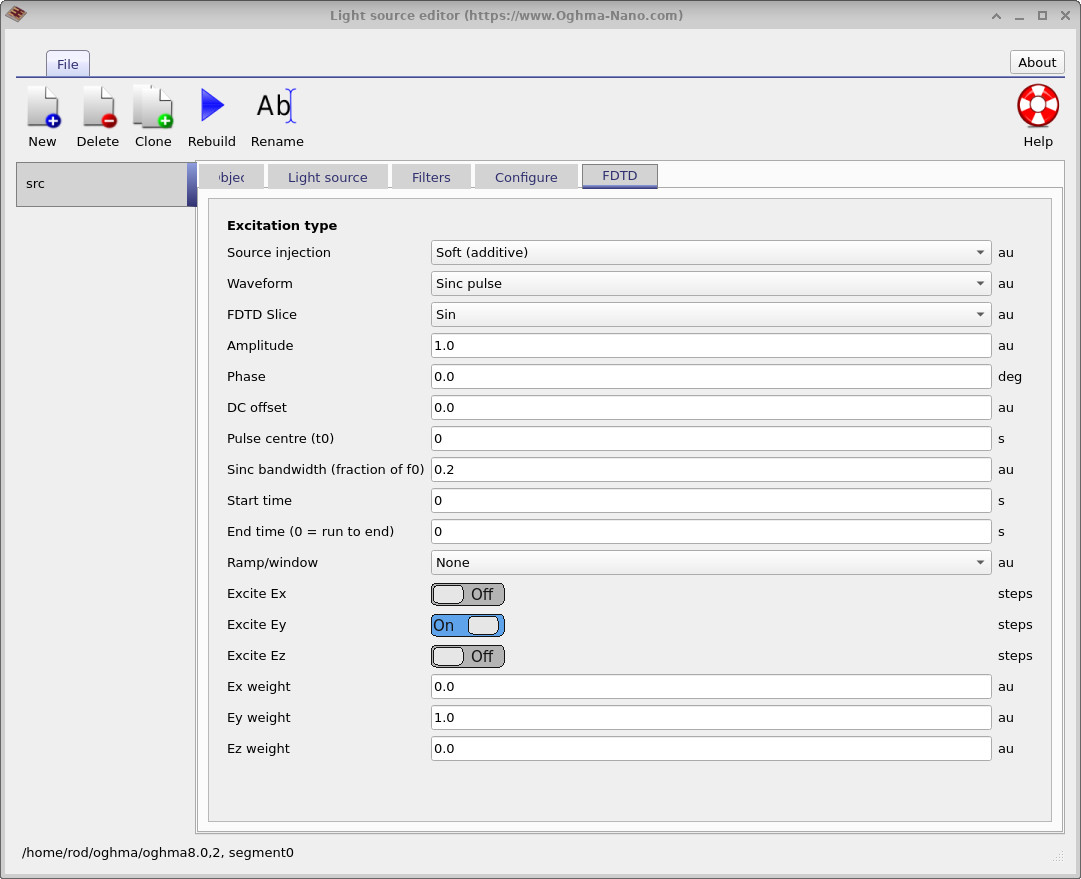This screenshot has width=1081, height=879.
Task: Rebuild the light source simulation
Action: 211,113
